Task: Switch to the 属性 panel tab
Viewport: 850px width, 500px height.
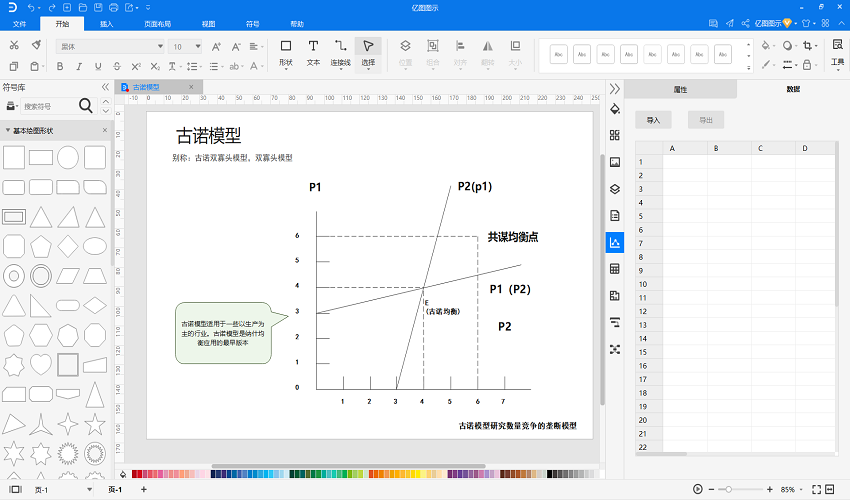Action: (x=680, y=89)
